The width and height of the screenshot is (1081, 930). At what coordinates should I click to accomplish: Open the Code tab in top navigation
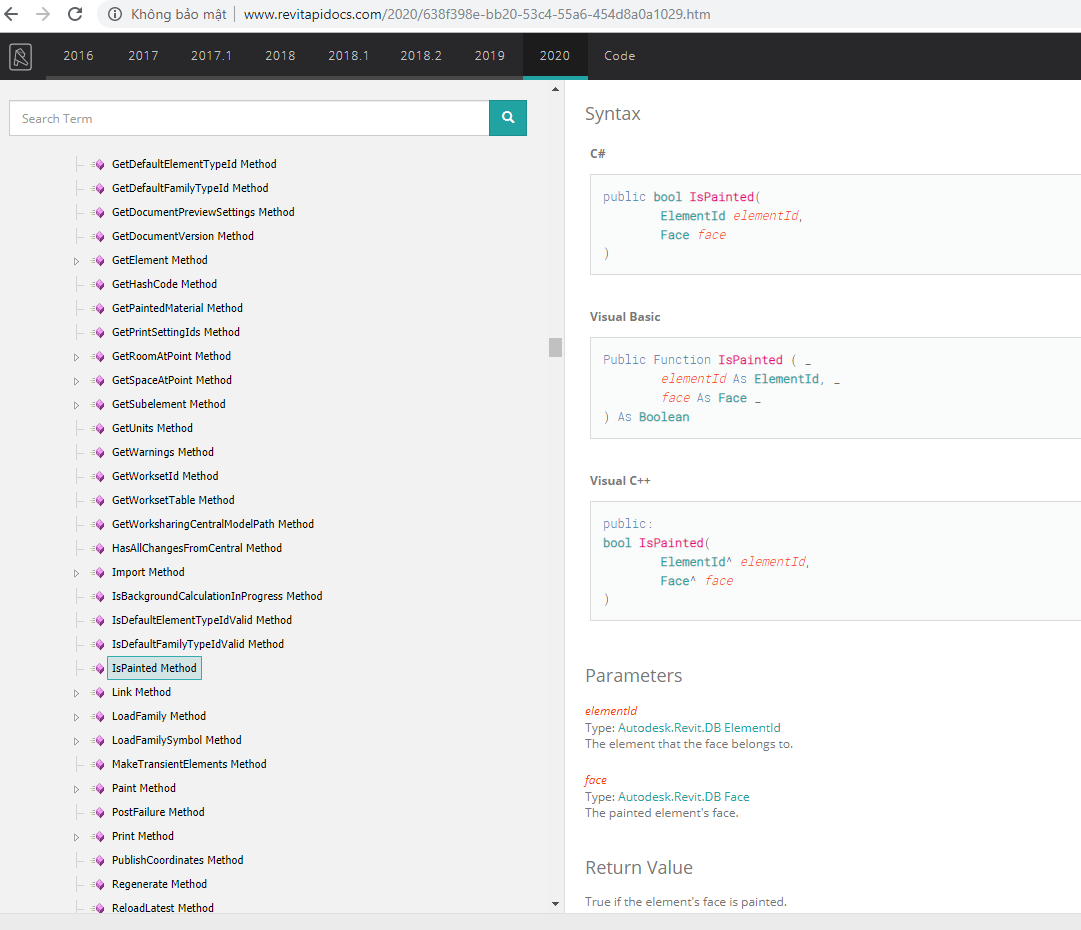(x=619, y=56)
